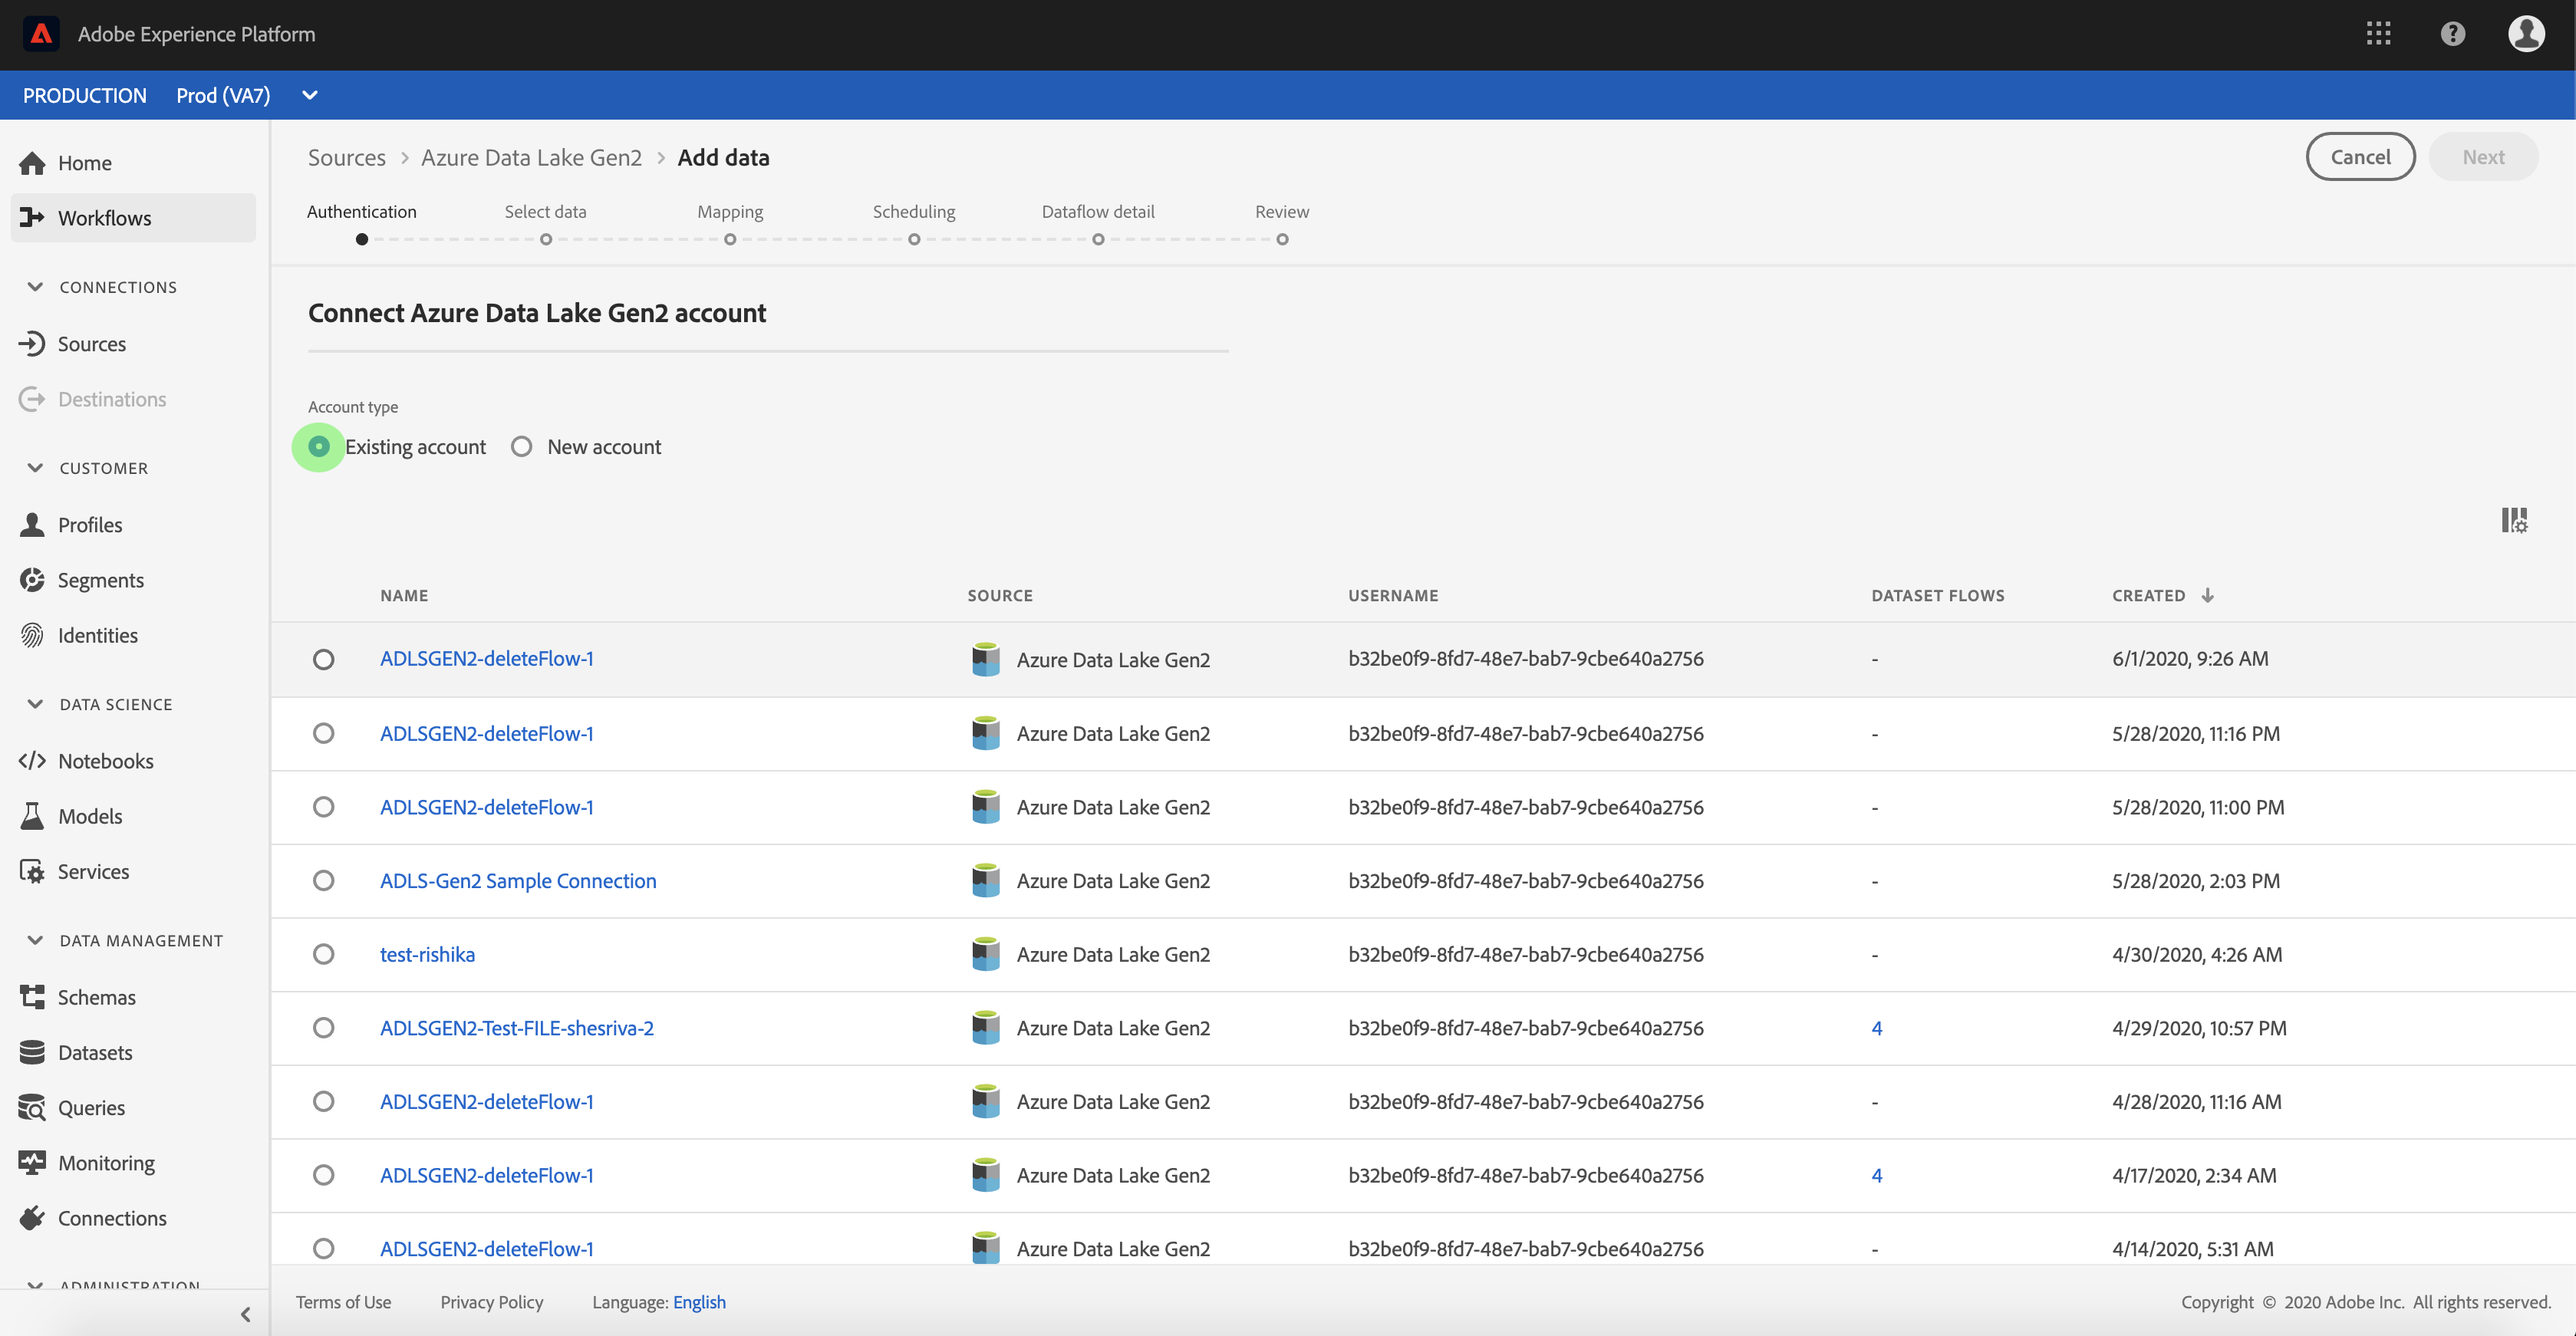The height and width of the screenshot is (1336, 2576).
Task: Open the user profile avatar
Action: 2526,34
